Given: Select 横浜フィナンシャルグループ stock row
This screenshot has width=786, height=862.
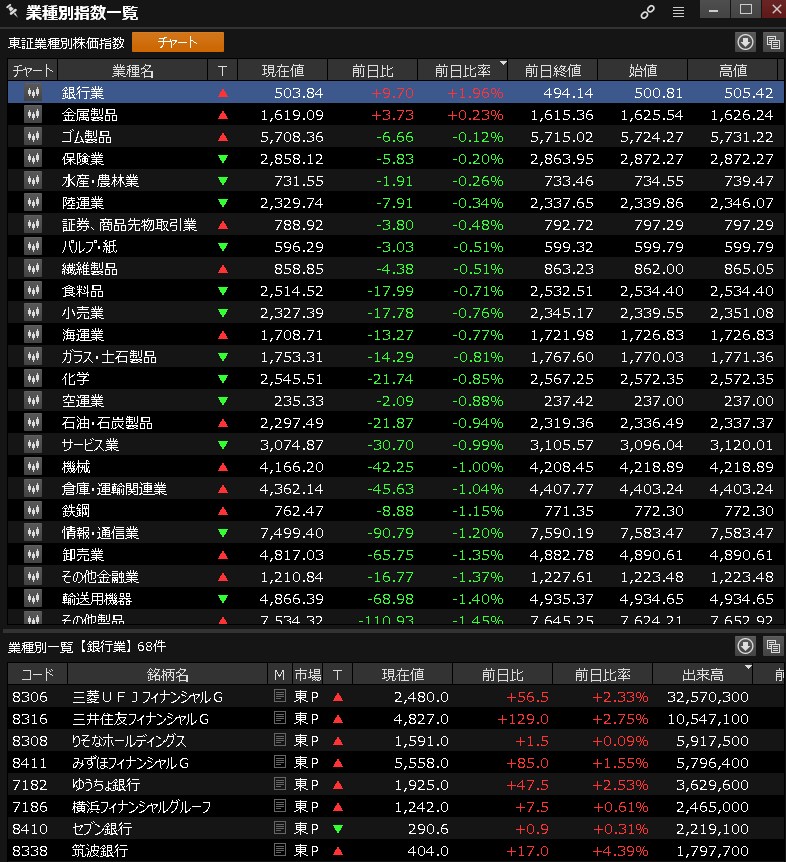Looking at the screenshot, I should click(x=396, y=806).
